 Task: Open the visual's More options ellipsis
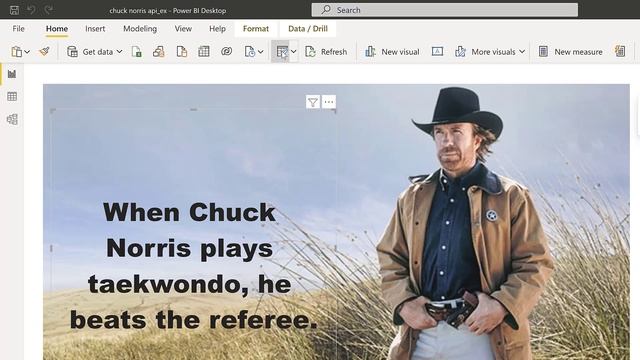pos(329,102)
